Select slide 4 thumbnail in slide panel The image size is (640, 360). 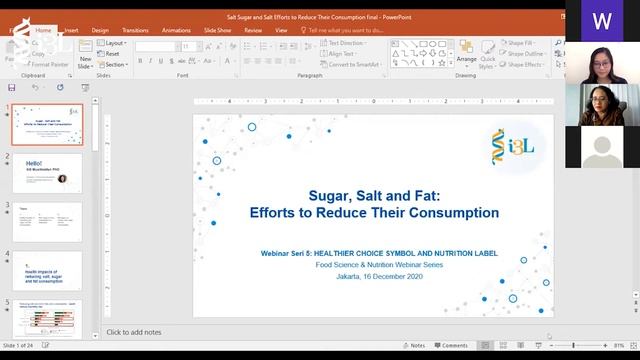point(47,271)
